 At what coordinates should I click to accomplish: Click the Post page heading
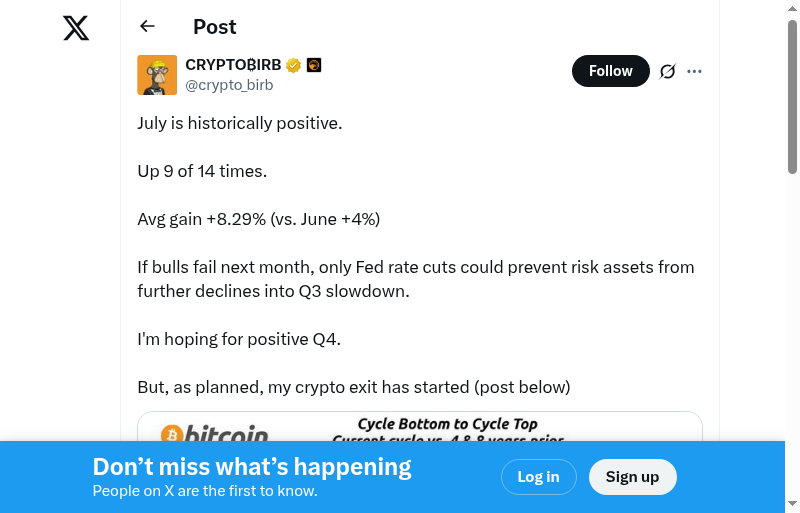[x=215, y=27]
